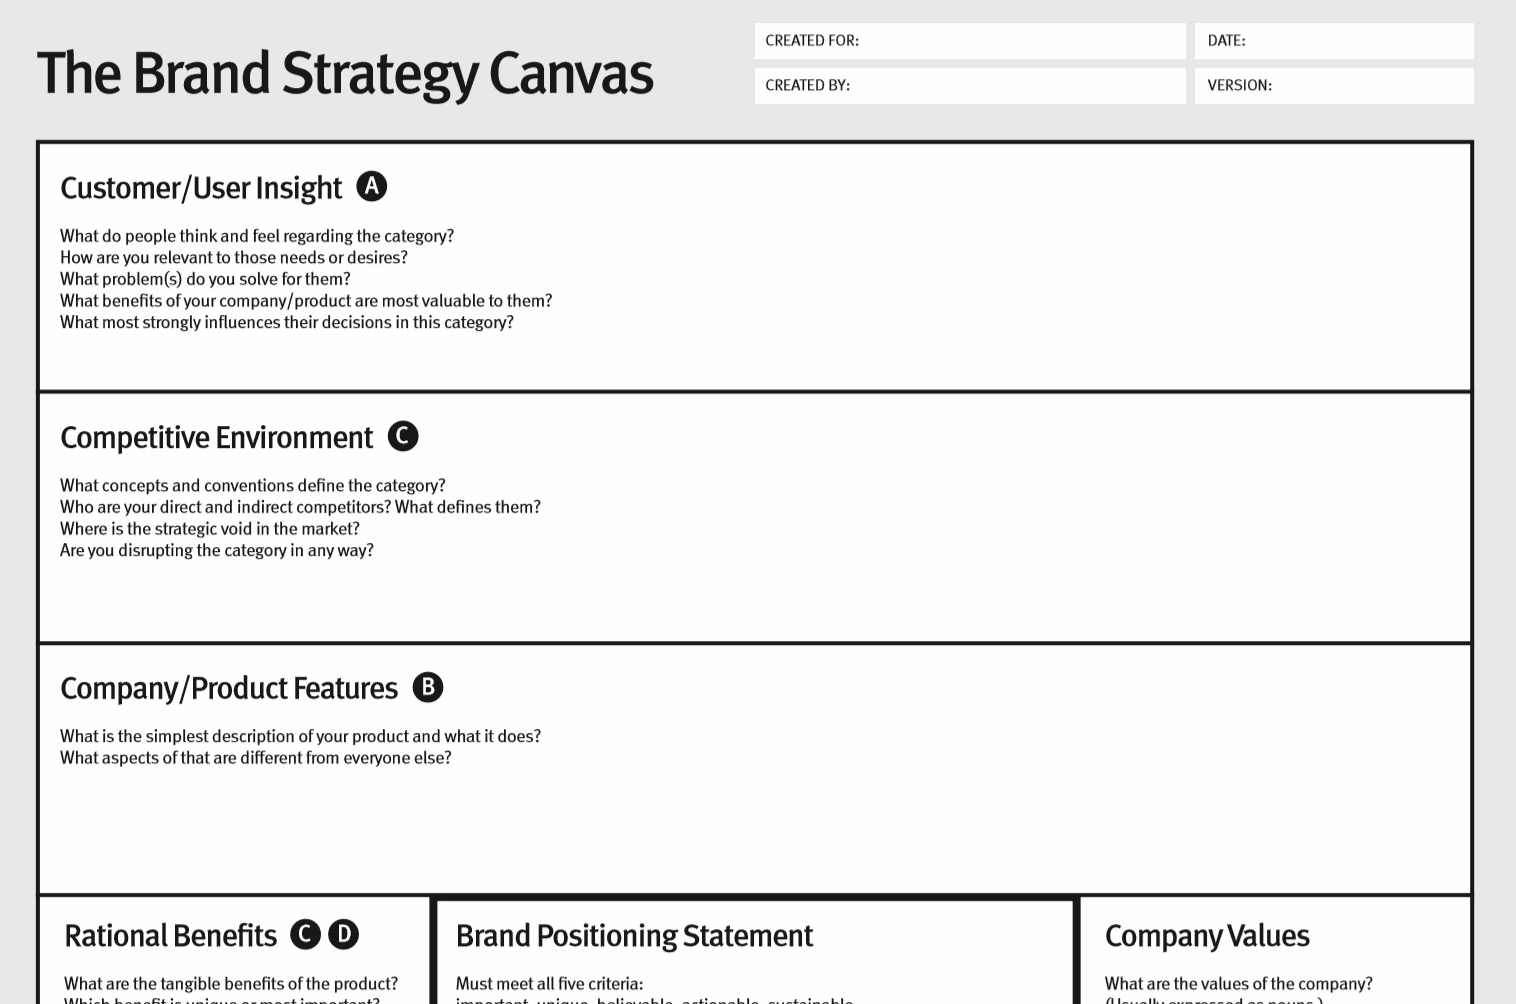Image resolution: width=1516 pixels, height=1004 pixels.
Task: Select the Rational Benefits heading
Action: [x=170, y=936]
